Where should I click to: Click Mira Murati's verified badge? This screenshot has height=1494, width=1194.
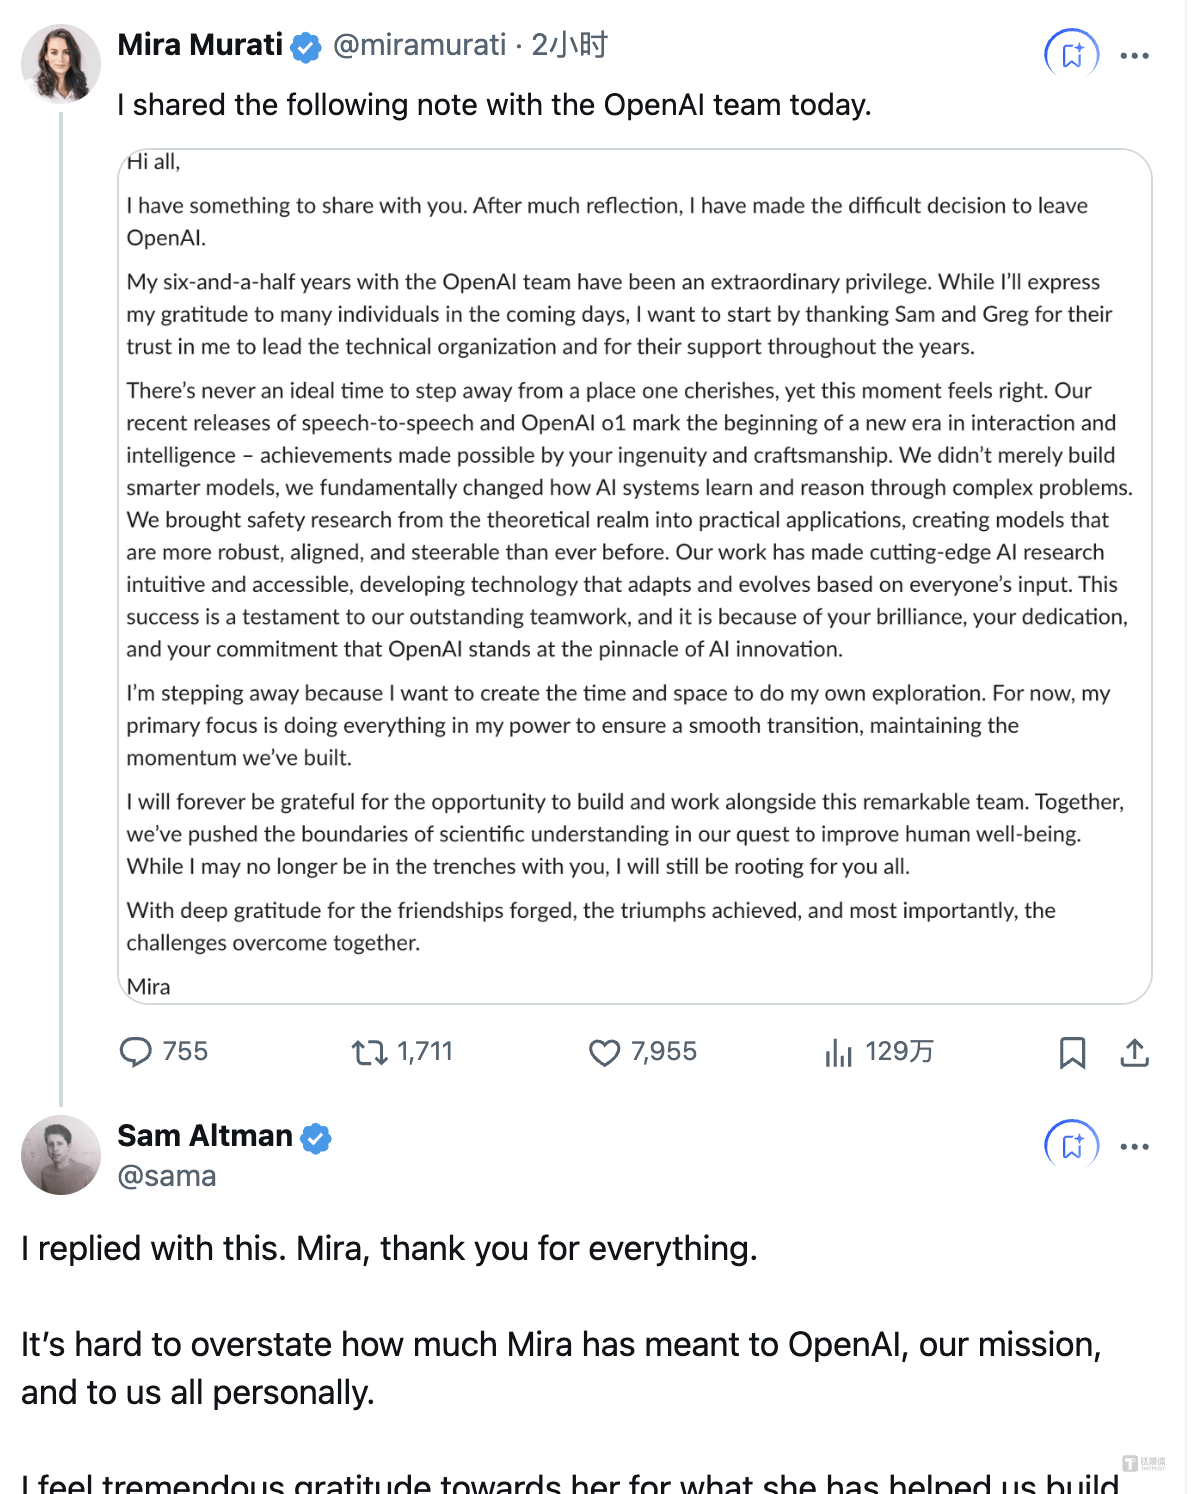[x=306, y=47]
